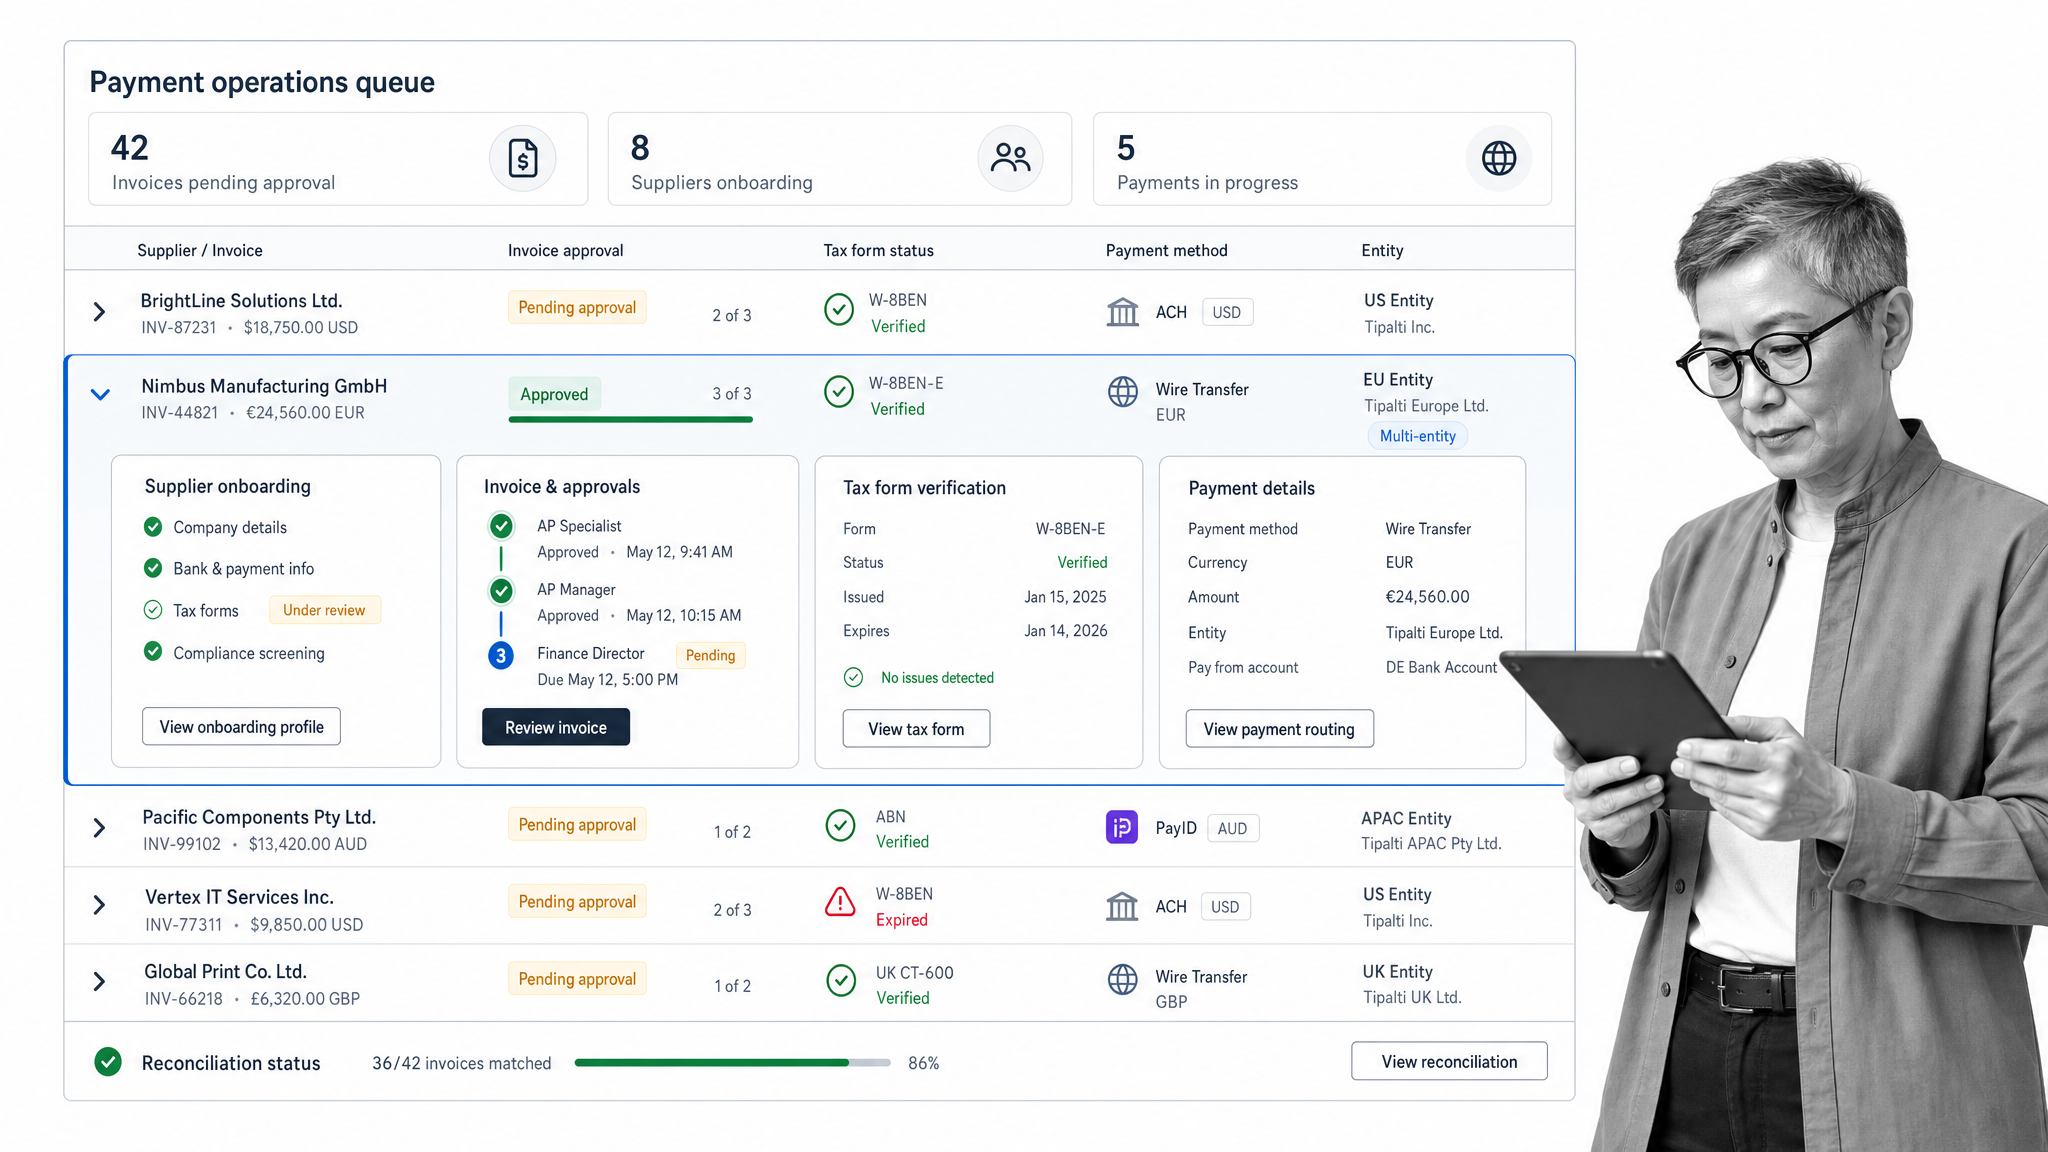This screenshot has width=2048, height=1152.
Task: Click the No issues detected check icon
Action: [x=853, y=678]
